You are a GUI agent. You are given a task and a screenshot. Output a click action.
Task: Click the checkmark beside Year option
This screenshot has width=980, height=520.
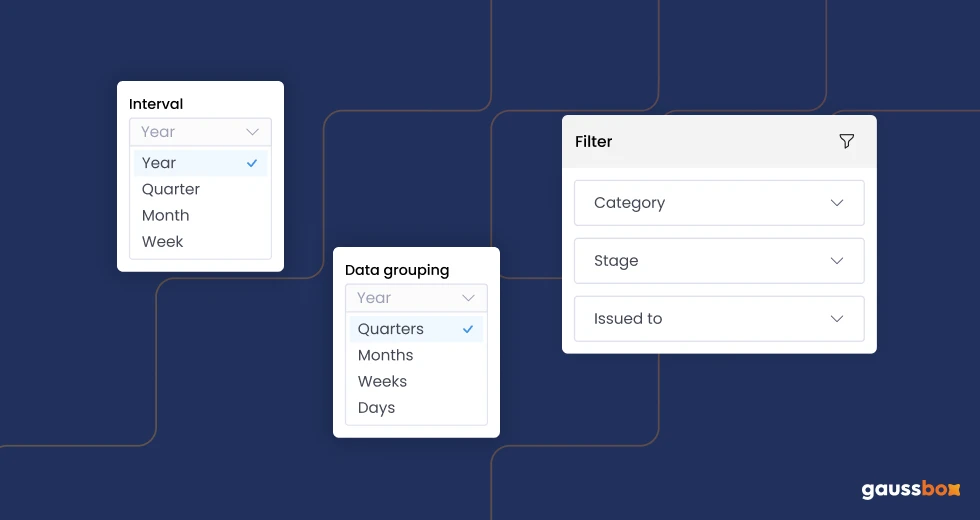pos(252,163)
